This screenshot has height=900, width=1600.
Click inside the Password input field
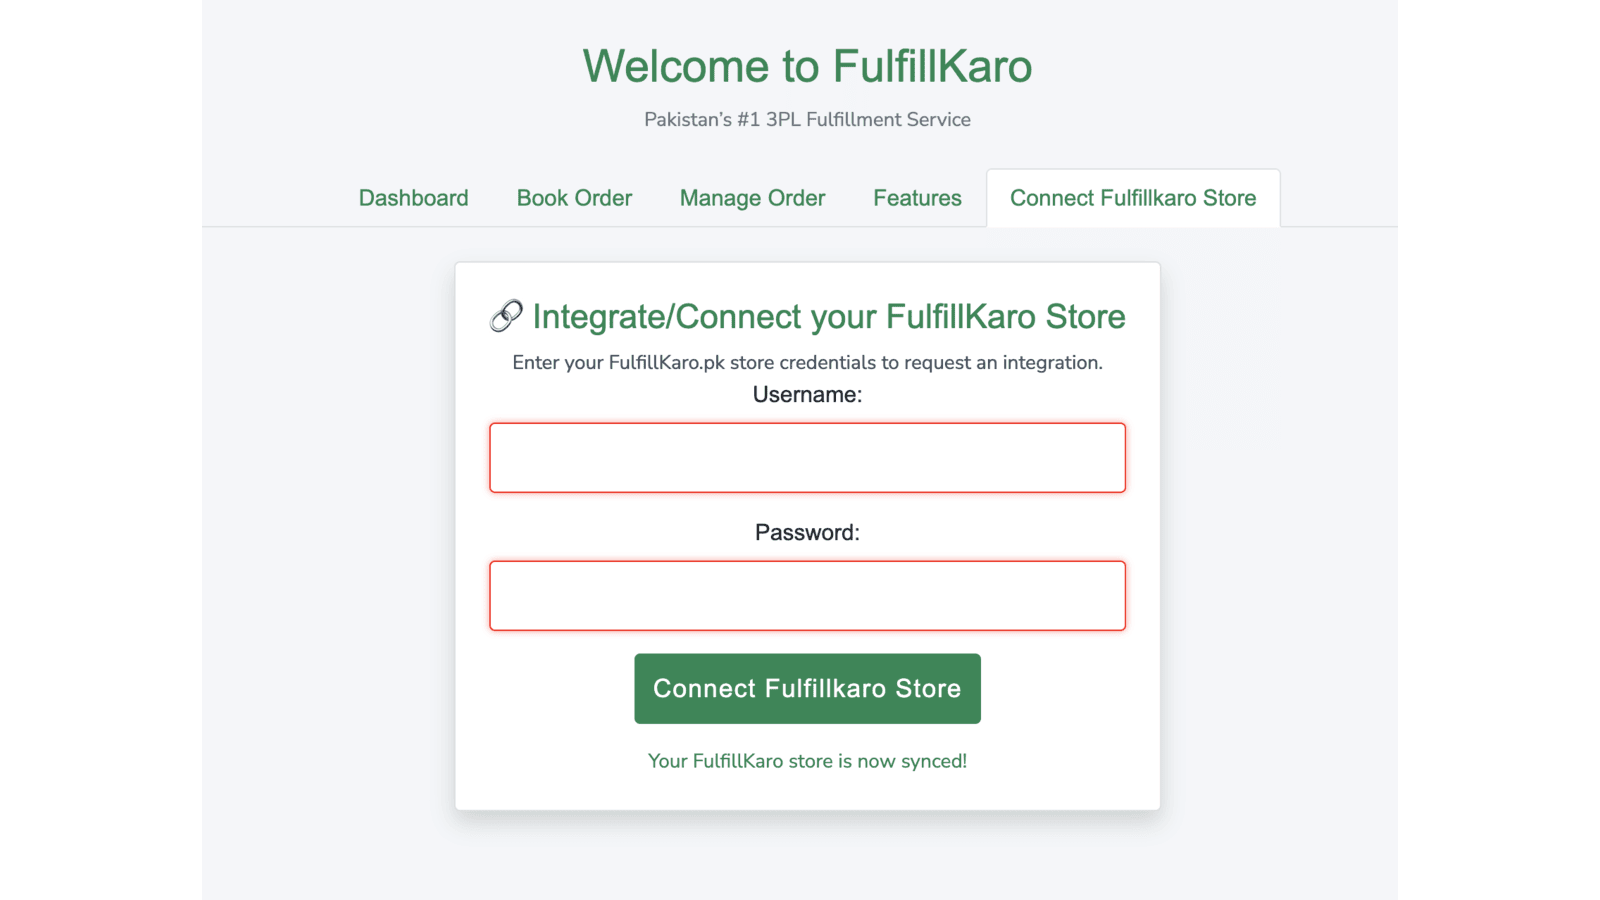coord(807,595)
